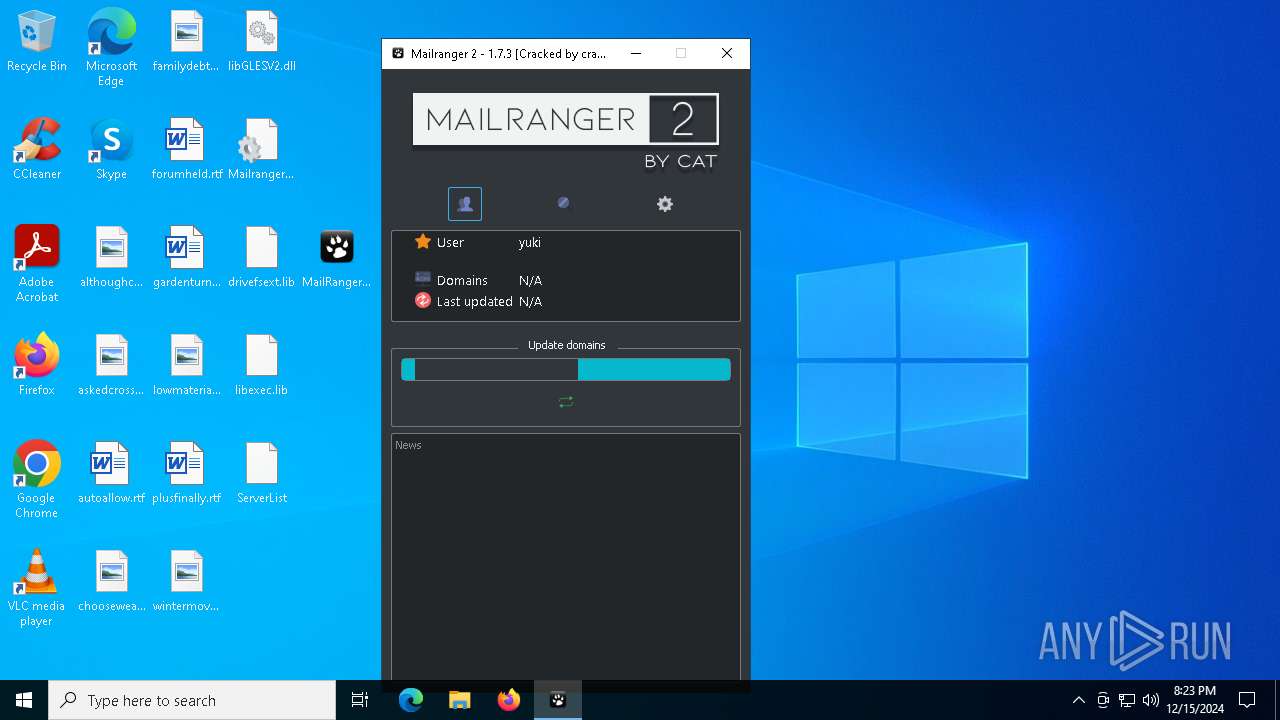This screenshot has height=720, width=1280.
Task: Launch Firefox from the taskbar
Action: click(509, 700)
